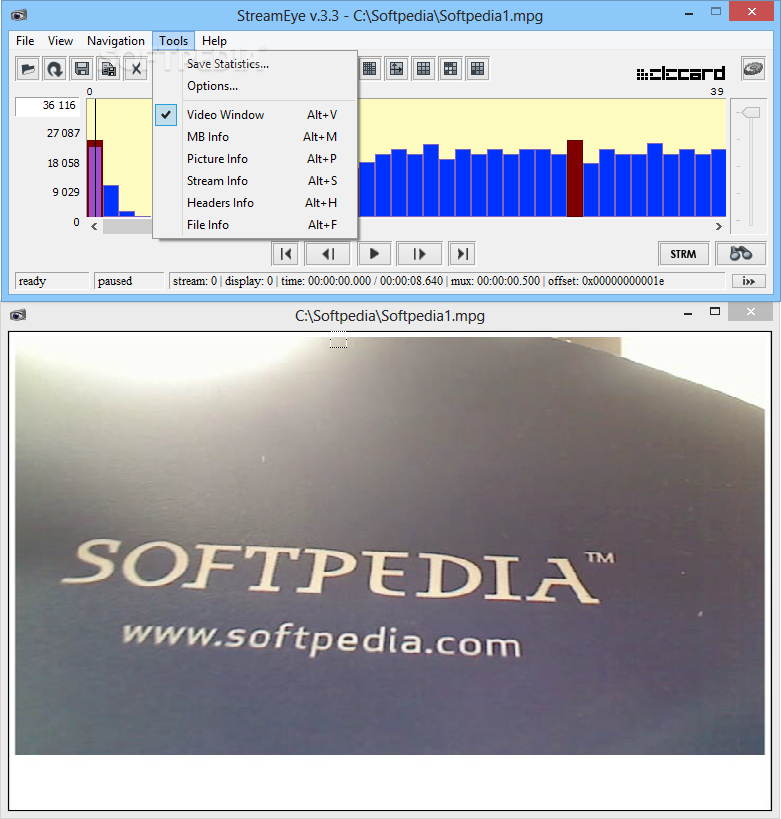Choose Options... from Tools menu
The image size is (781, 819).
[255, 86]
